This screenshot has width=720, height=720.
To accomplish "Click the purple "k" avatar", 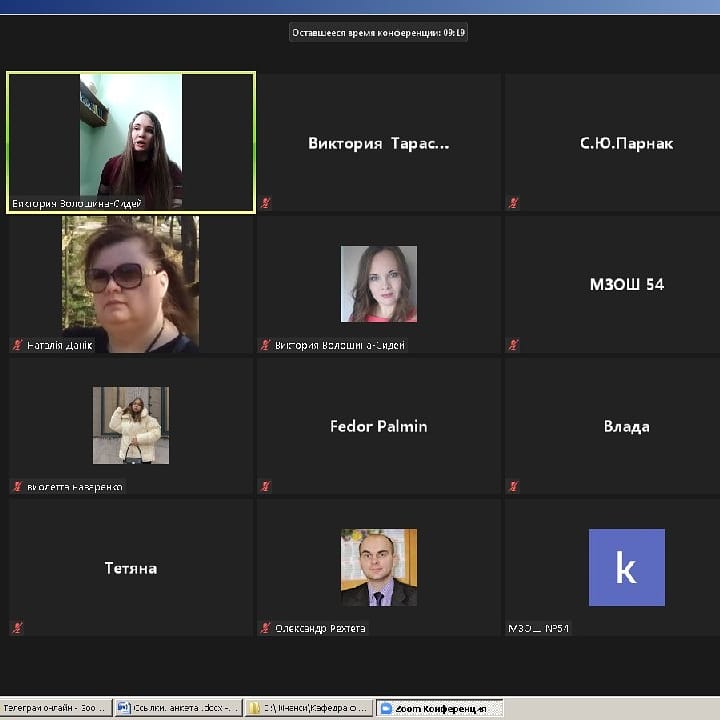I will coord(626,567).
